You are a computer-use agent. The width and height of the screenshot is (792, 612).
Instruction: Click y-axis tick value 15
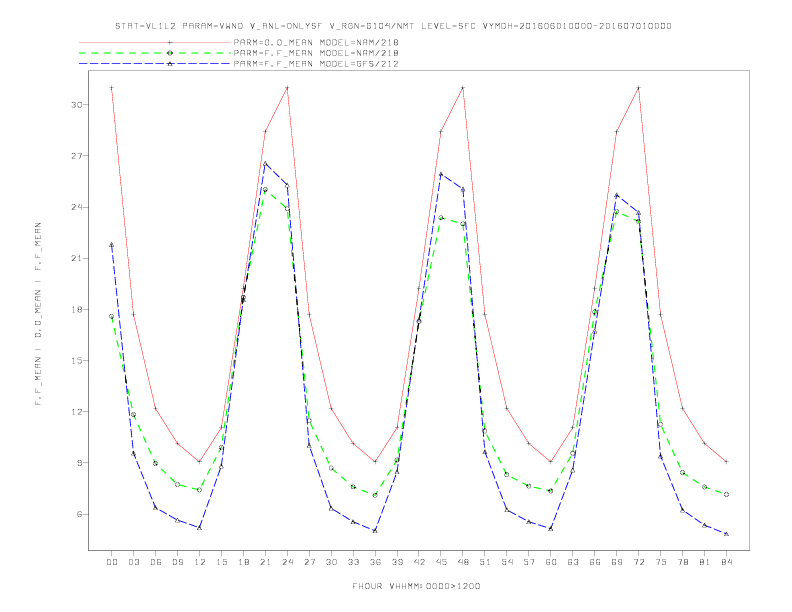tap(76, 361)
